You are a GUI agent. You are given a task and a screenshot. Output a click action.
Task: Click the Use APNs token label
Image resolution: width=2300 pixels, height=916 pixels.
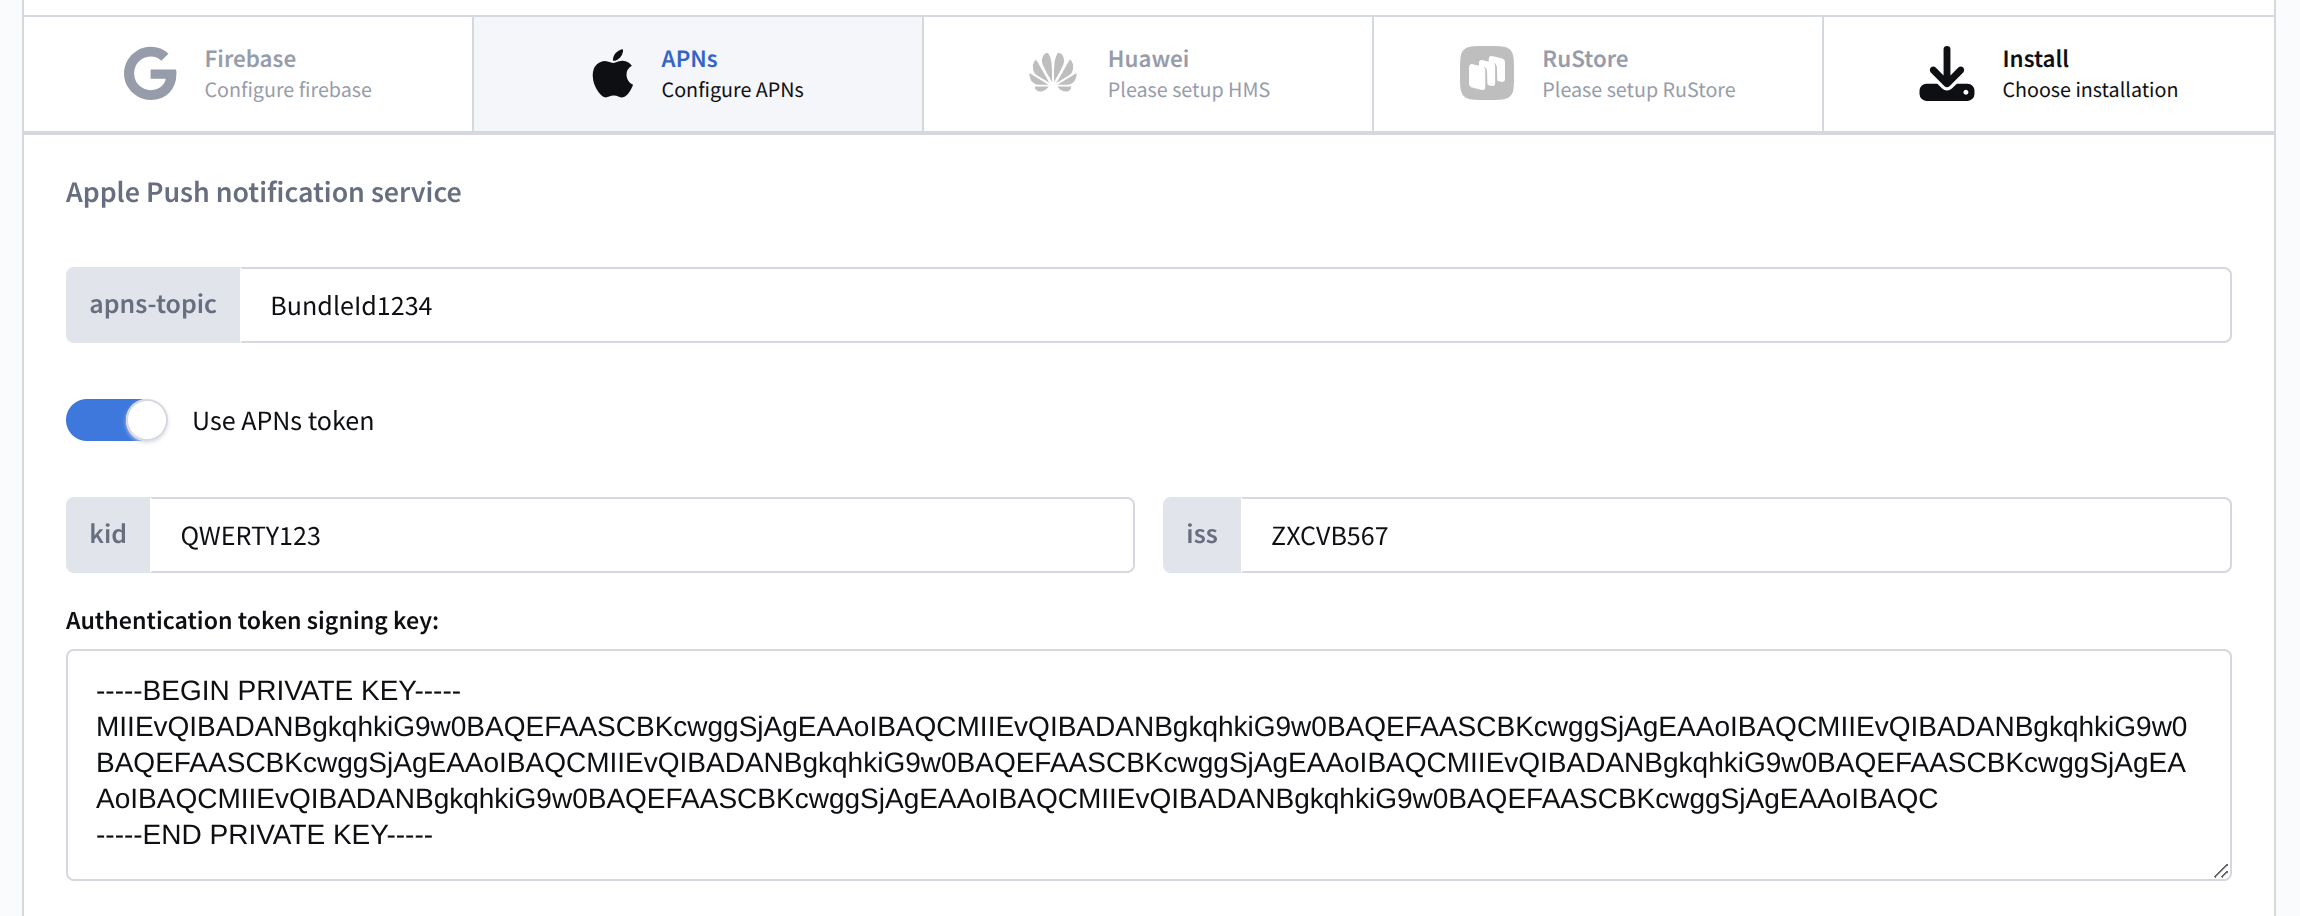pyautogui.click(x=283, y=421)
